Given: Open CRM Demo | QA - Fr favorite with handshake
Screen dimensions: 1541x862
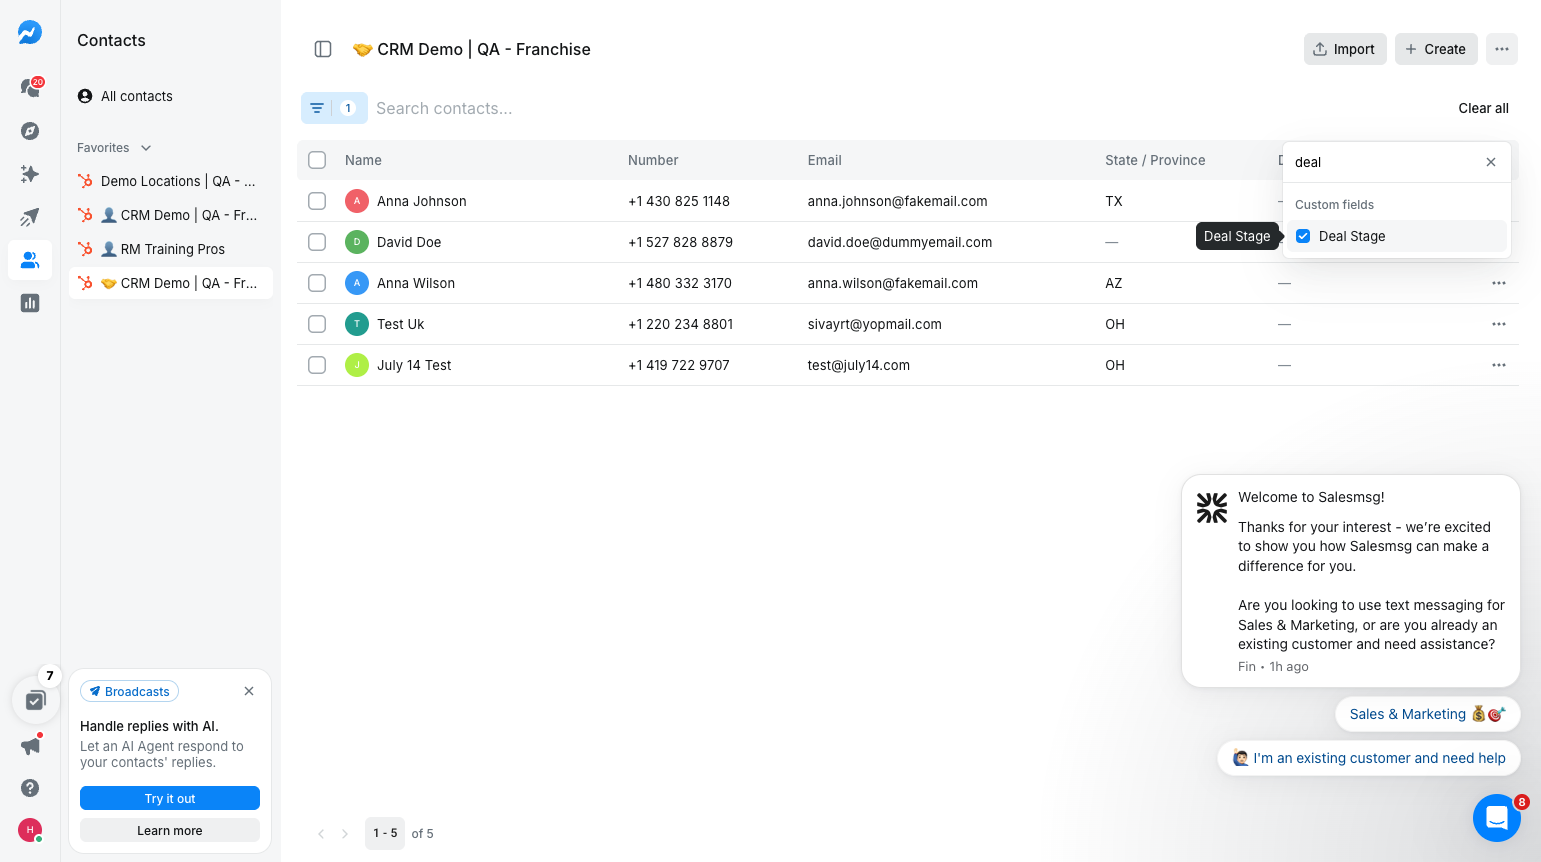Looking at the screenshot, I should tap(170, 283).
